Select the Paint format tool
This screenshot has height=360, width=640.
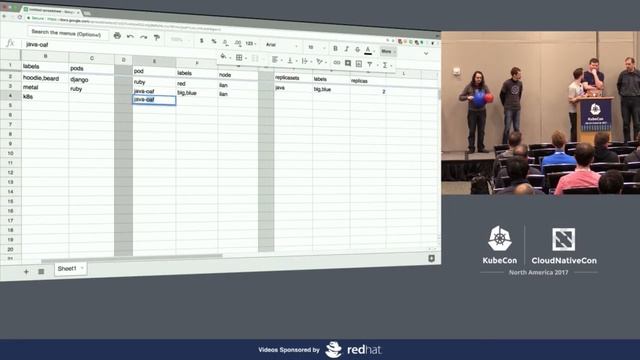point(156,38)
